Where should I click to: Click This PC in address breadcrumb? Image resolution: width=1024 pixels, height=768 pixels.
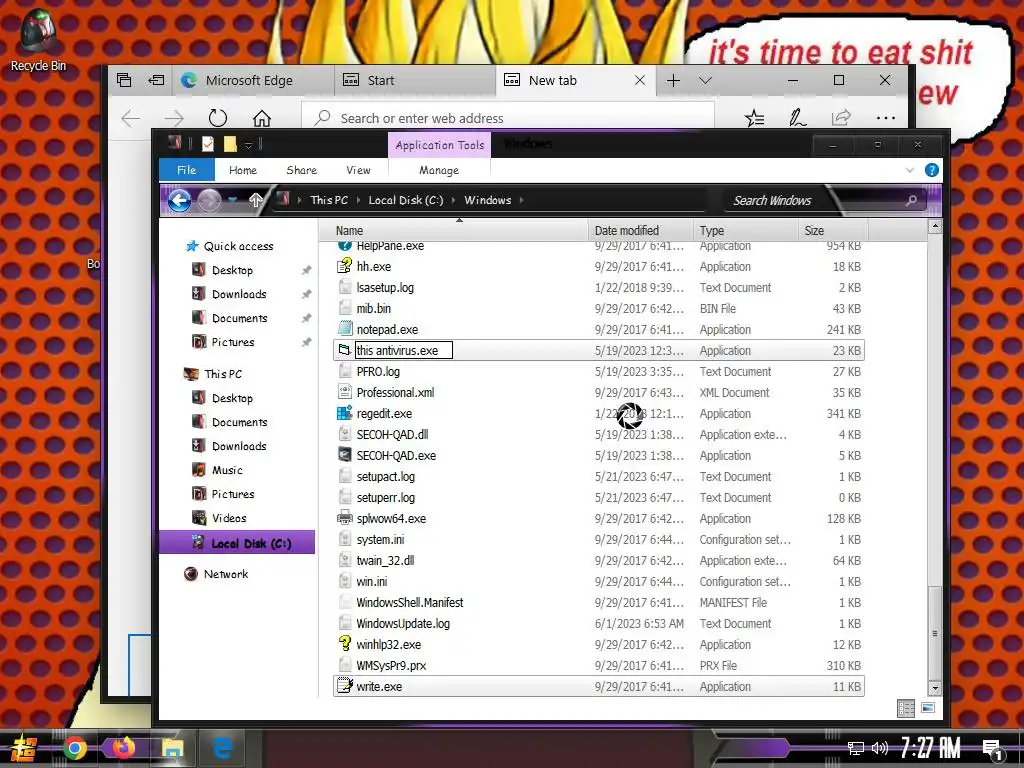(x=329, y=200)
